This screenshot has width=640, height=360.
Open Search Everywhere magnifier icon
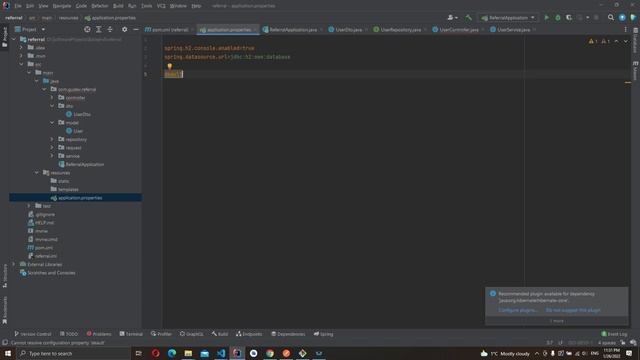611,18
